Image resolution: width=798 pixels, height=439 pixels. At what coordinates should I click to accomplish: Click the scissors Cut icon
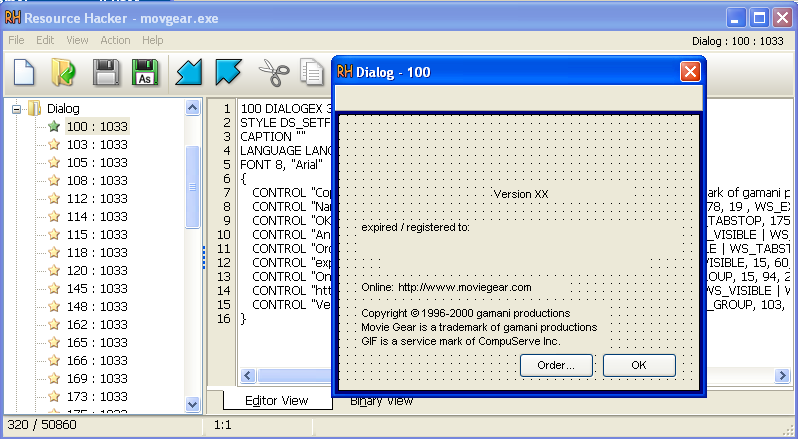274,72
